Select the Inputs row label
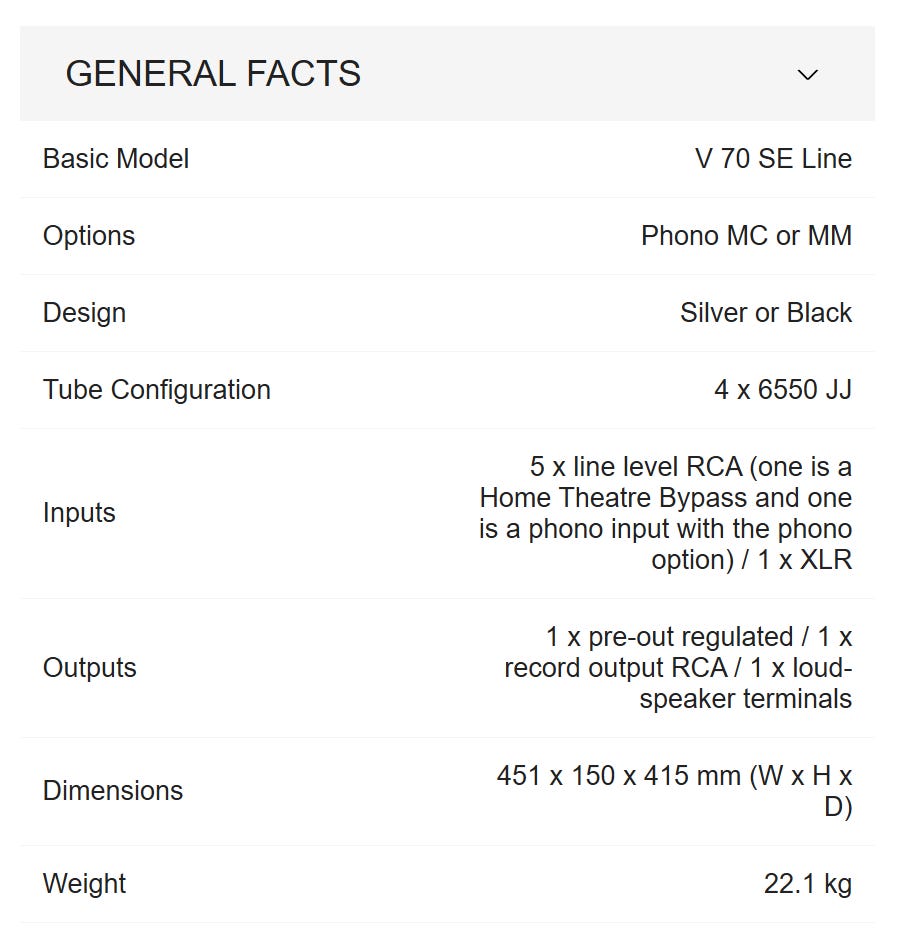The width and height of the screenshot is (899, 930). (x=79, y=513)
